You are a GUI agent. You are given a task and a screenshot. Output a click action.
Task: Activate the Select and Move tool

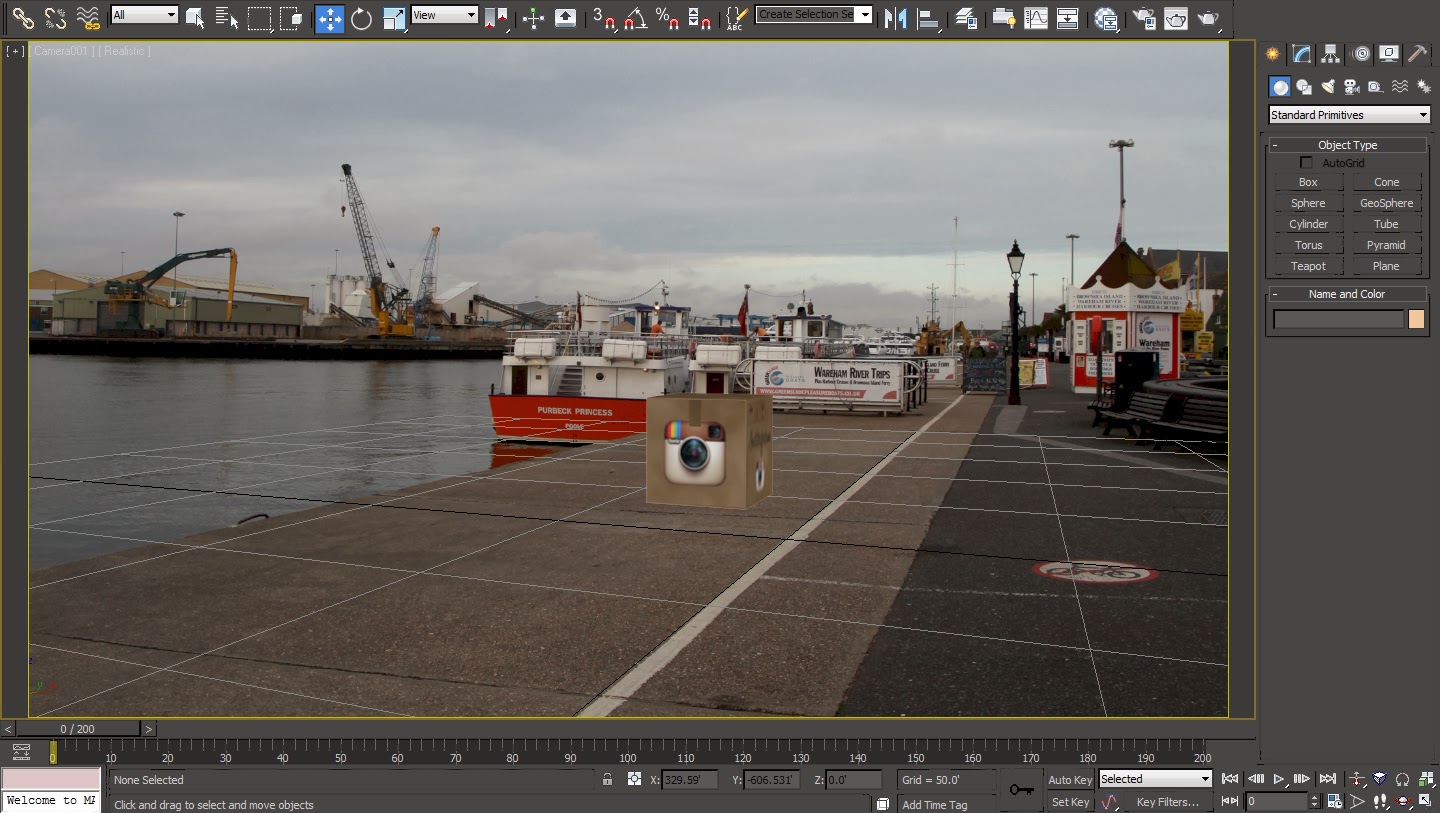(x=329, y=18)
